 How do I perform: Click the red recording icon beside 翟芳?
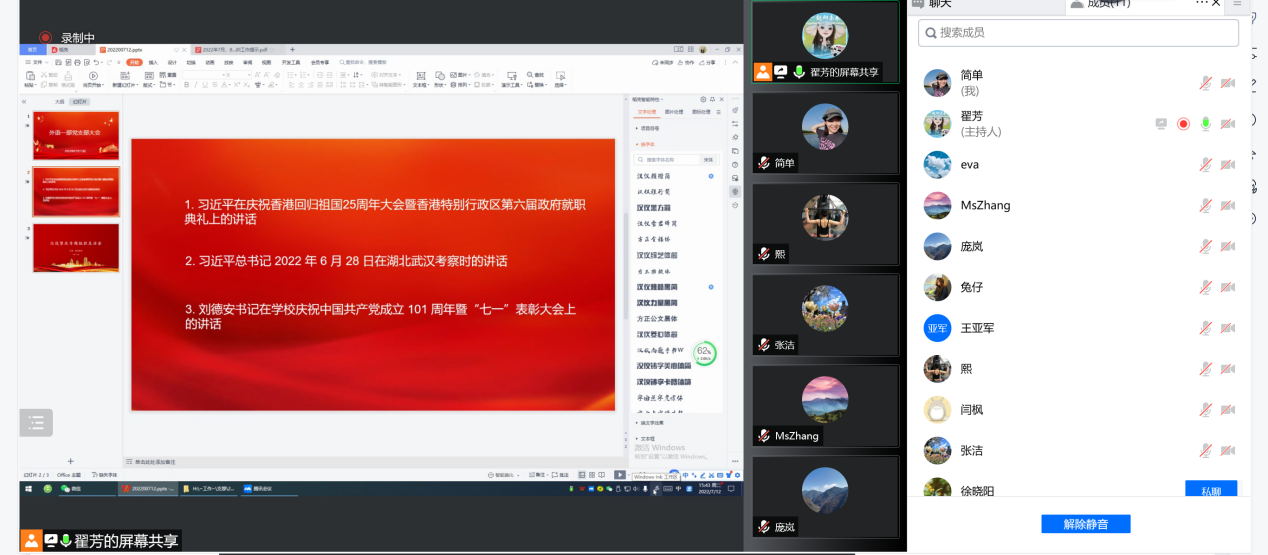[x=1183, y=124]
